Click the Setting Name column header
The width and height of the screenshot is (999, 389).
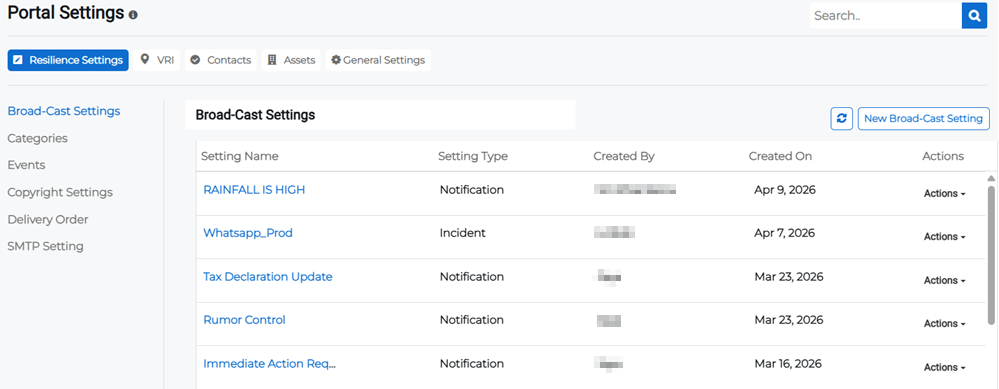click(x=240, y=156)
